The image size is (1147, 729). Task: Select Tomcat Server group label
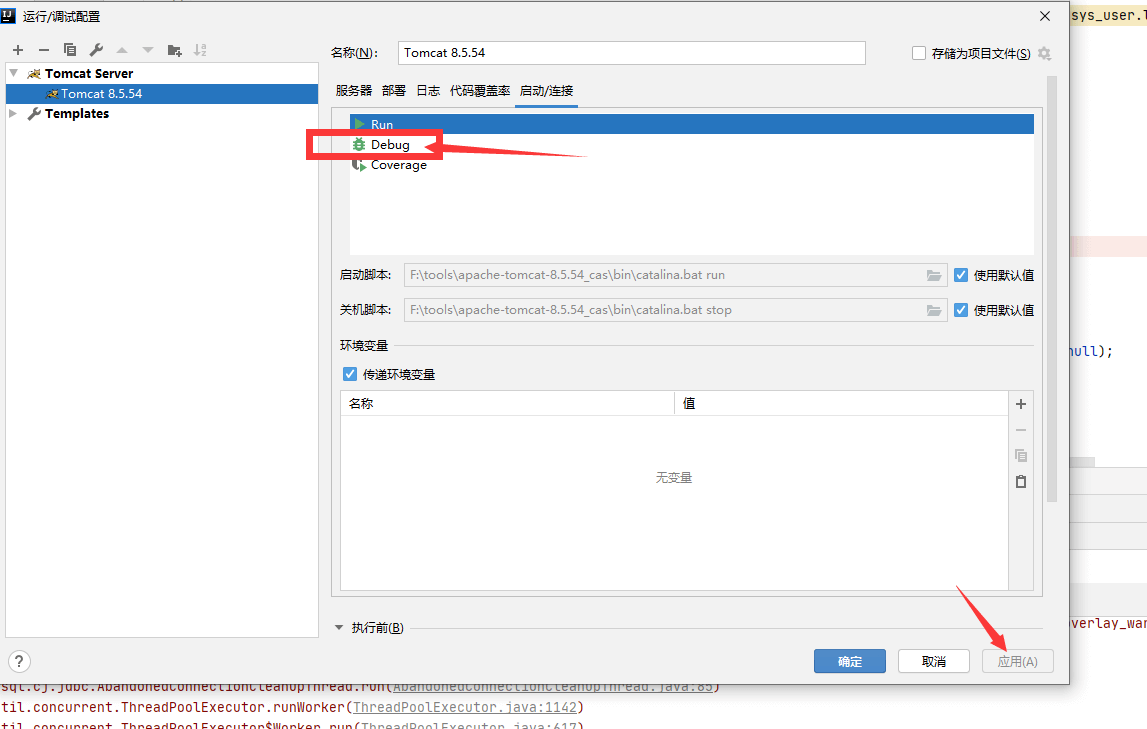click(89, 73)
